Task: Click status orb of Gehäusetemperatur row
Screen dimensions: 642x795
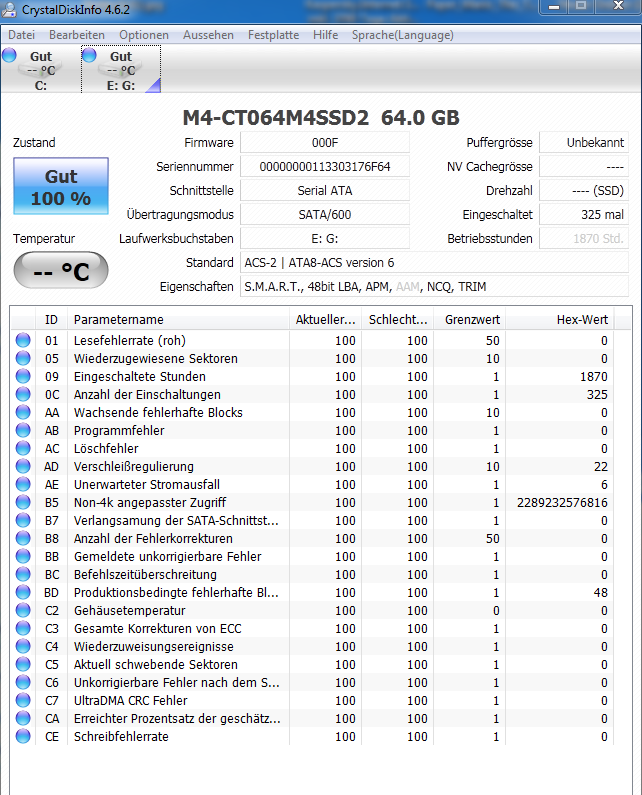Action: tap(23, 610)
